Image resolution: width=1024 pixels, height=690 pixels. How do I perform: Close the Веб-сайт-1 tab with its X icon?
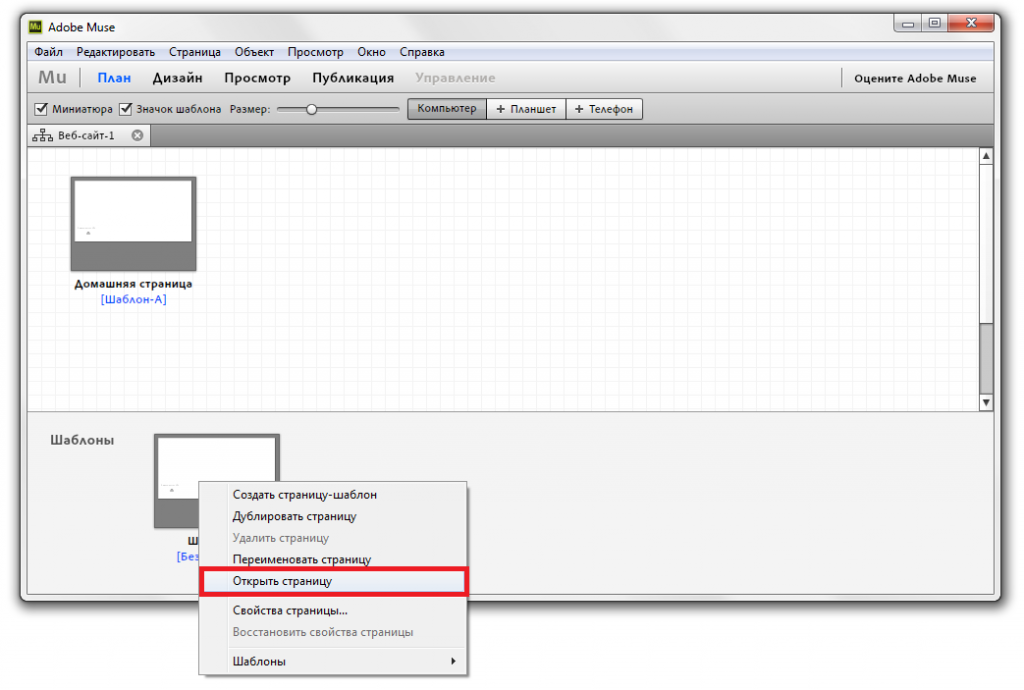point(137,136)
